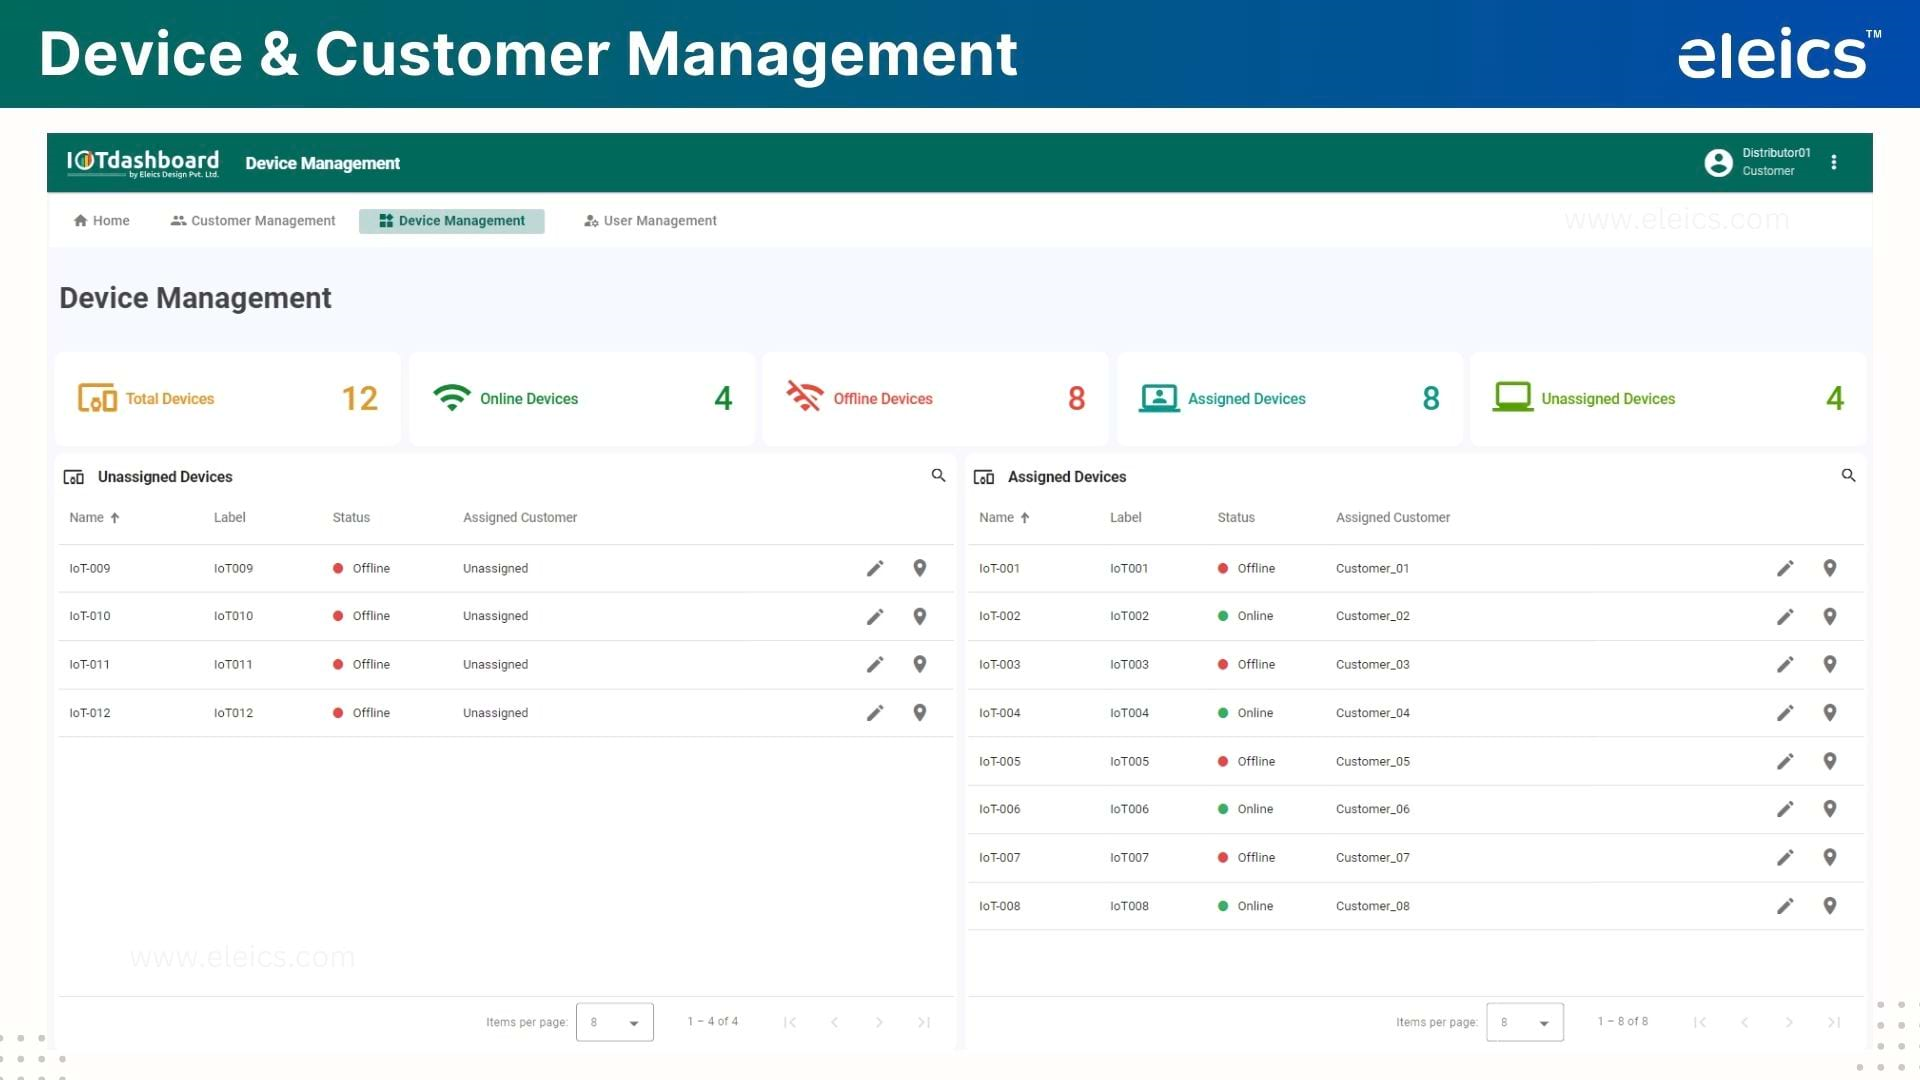
Task: Go to previous page in Assigned Devices
Action: [x=1744, y=1022]
